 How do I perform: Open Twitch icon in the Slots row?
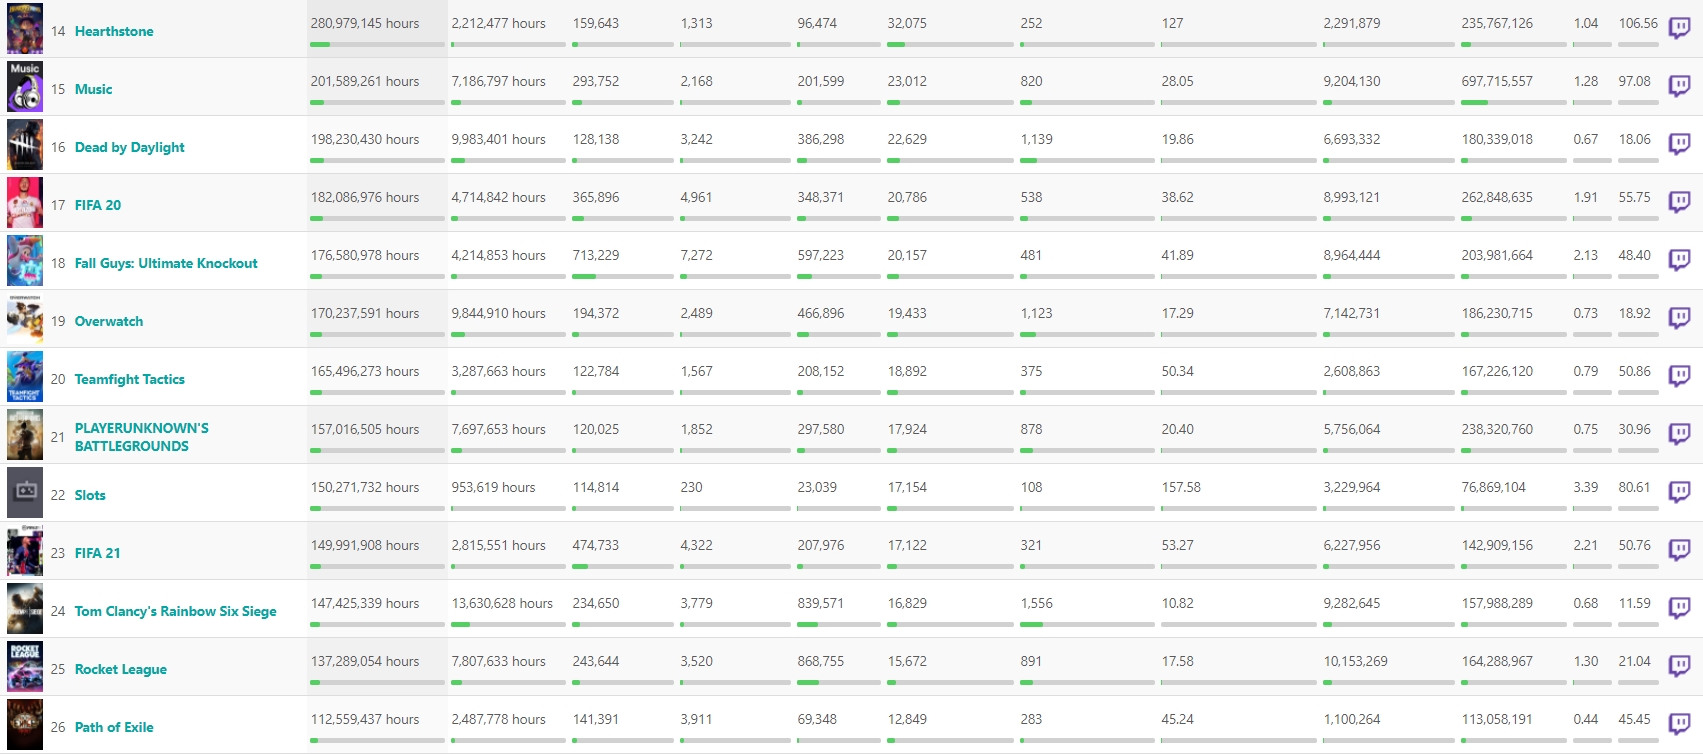coord(1679,493)
